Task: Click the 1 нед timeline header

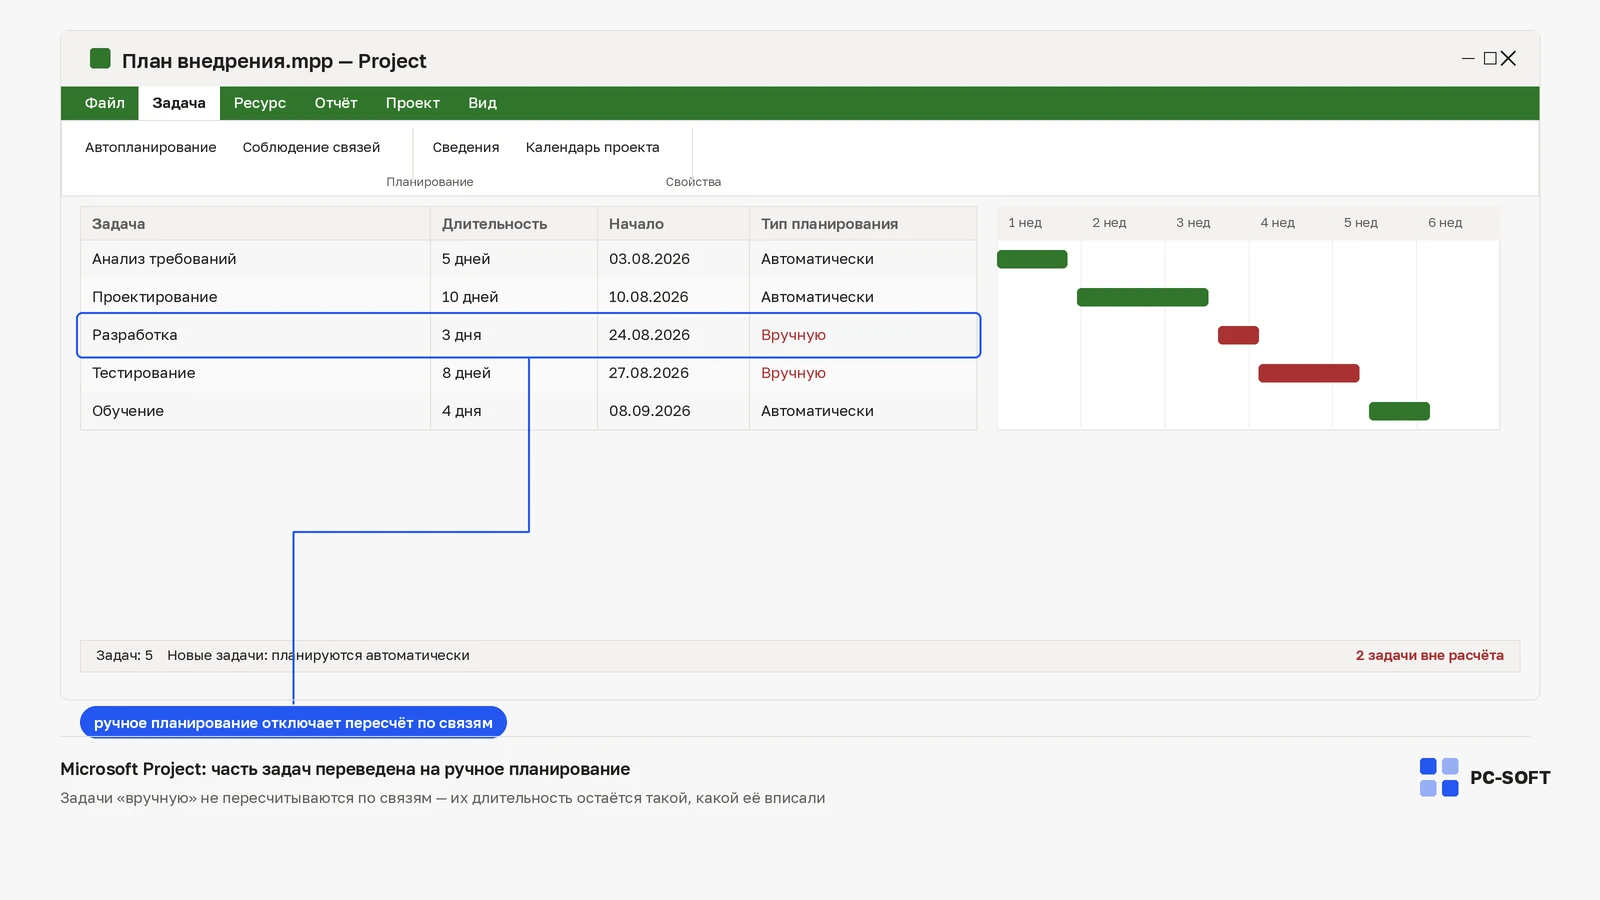Action: pos(1025,223)
